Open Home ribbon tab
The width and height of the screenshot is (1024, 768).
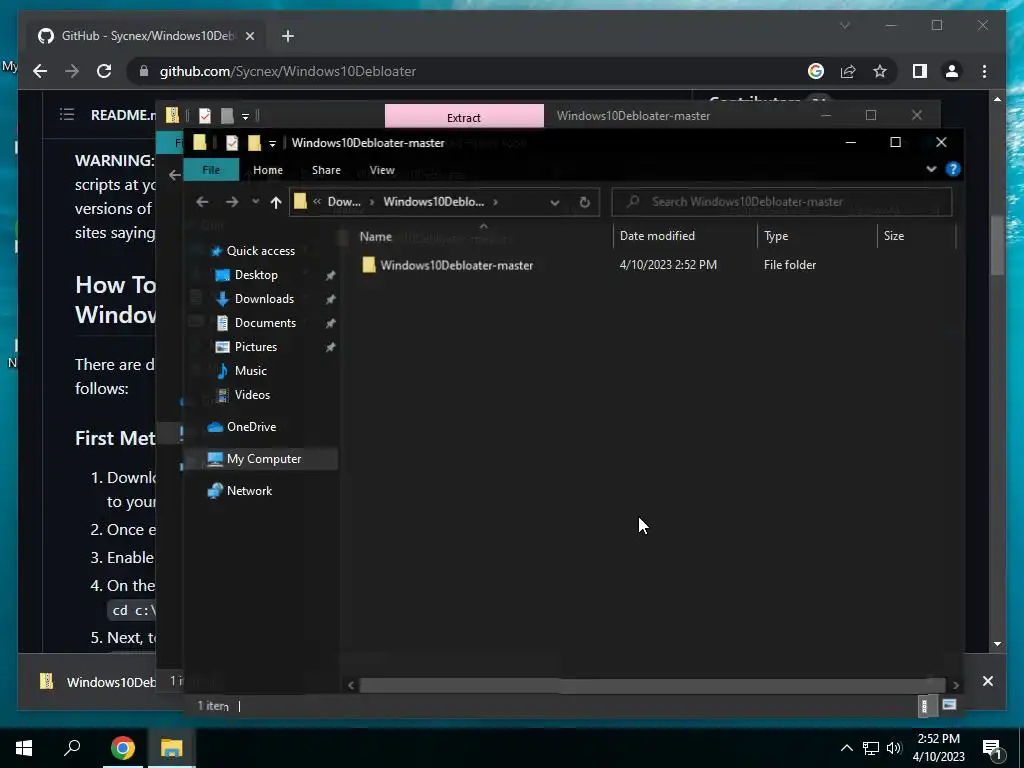coord(268,170)
